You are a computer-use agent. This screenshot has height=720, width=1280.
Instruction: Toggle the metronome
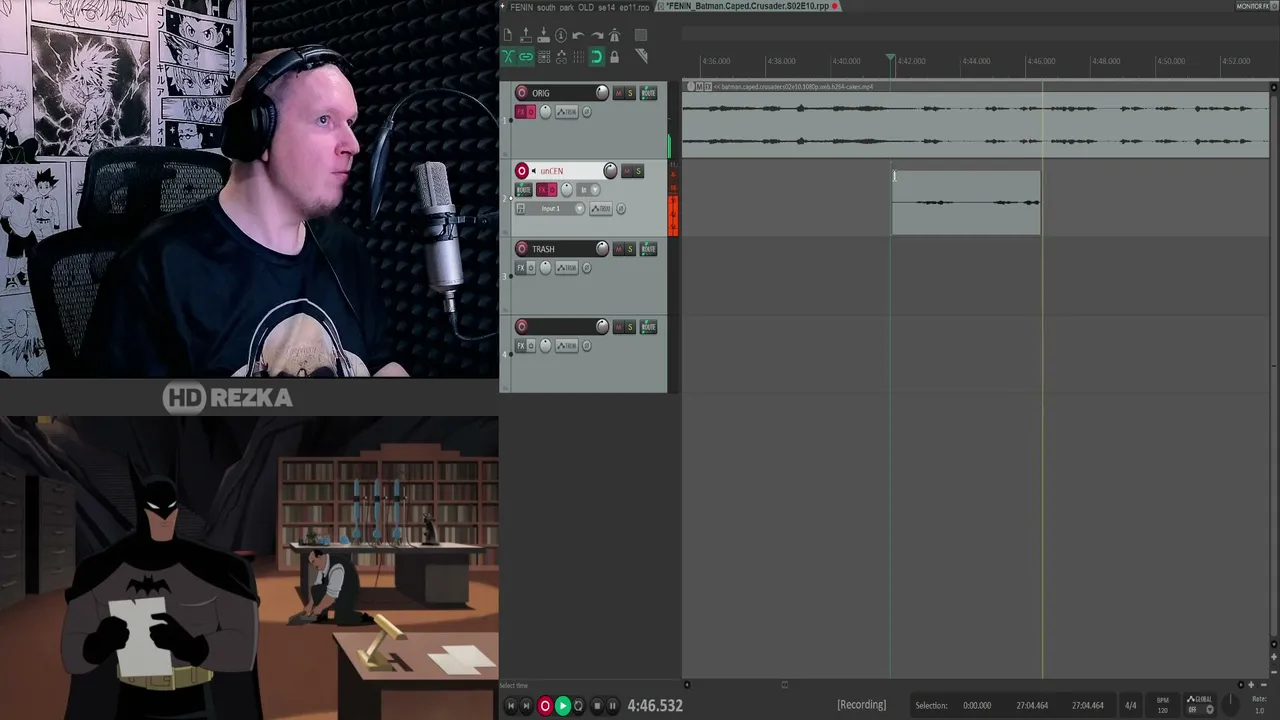point(615,36)
